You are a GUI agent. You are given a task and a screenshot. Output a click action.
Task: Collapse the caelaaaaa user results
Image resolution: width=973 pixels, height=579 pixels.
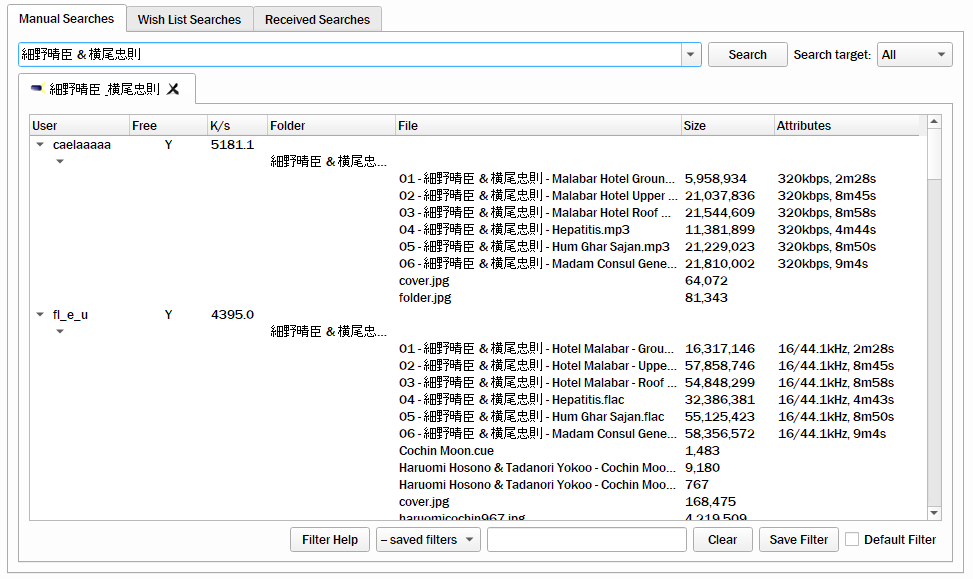pyautogui.click(x=40, y=145)
